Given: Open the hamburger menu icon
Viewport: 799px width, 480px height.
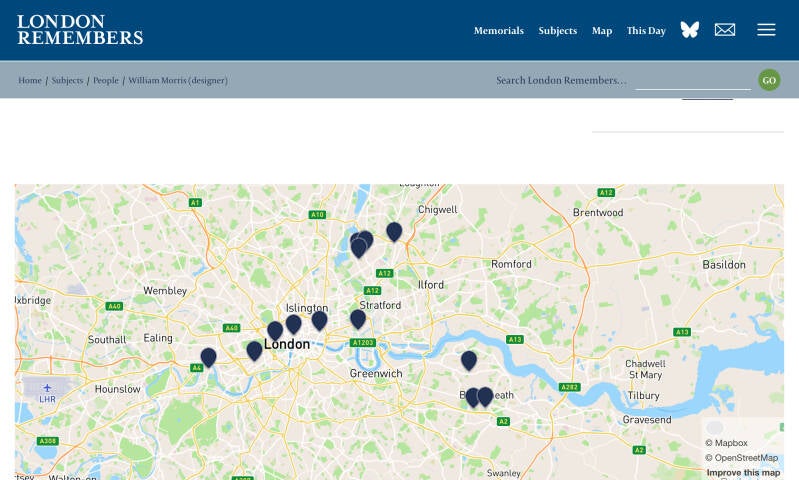Looking at the screenshot, I should coord(766,30).
